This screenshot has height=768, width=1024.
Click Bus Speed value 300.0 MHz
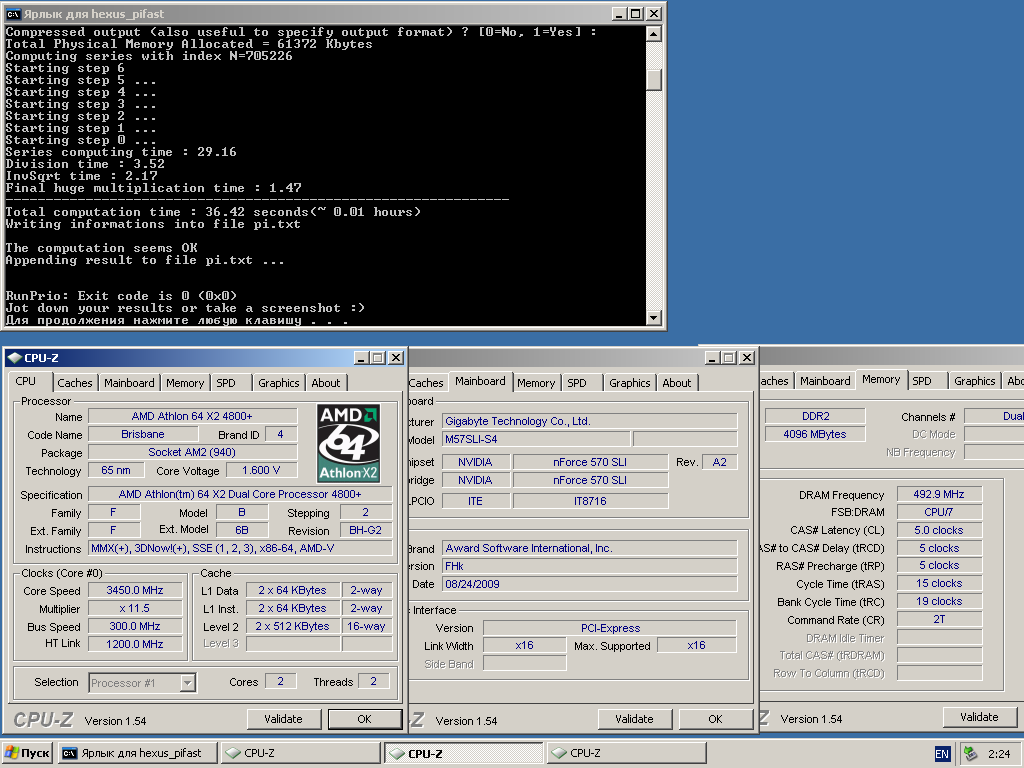tap(135, 626)
